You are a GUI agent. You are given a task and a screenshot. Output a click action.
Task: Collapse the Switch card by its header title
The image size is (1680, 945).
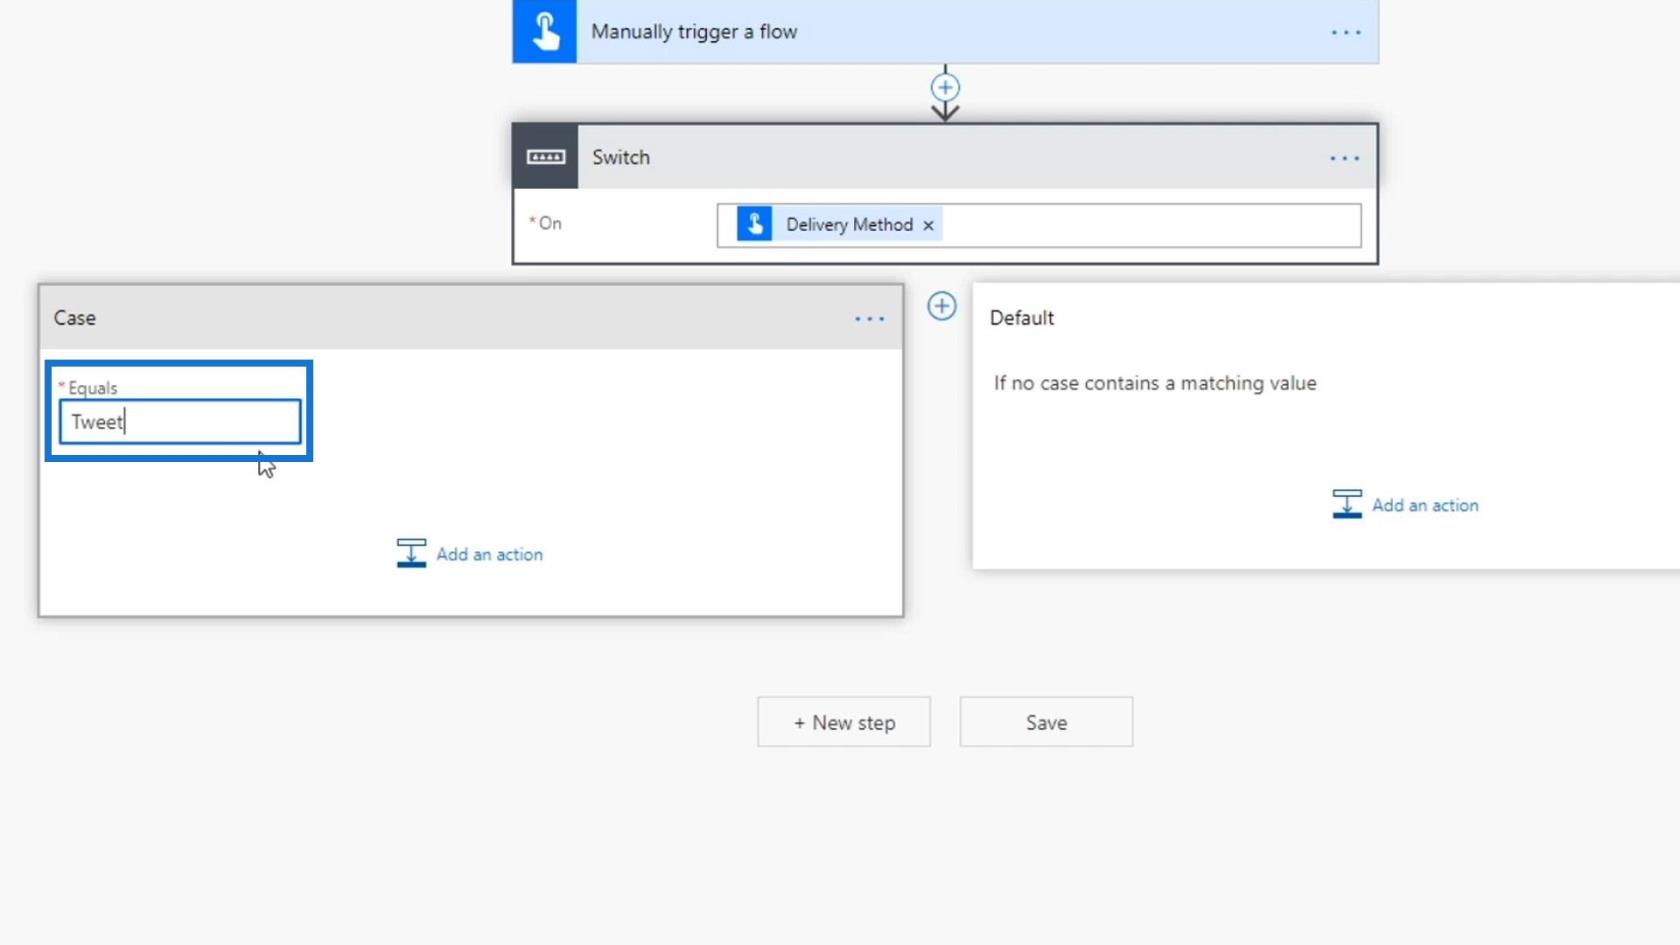pos(621,157)
